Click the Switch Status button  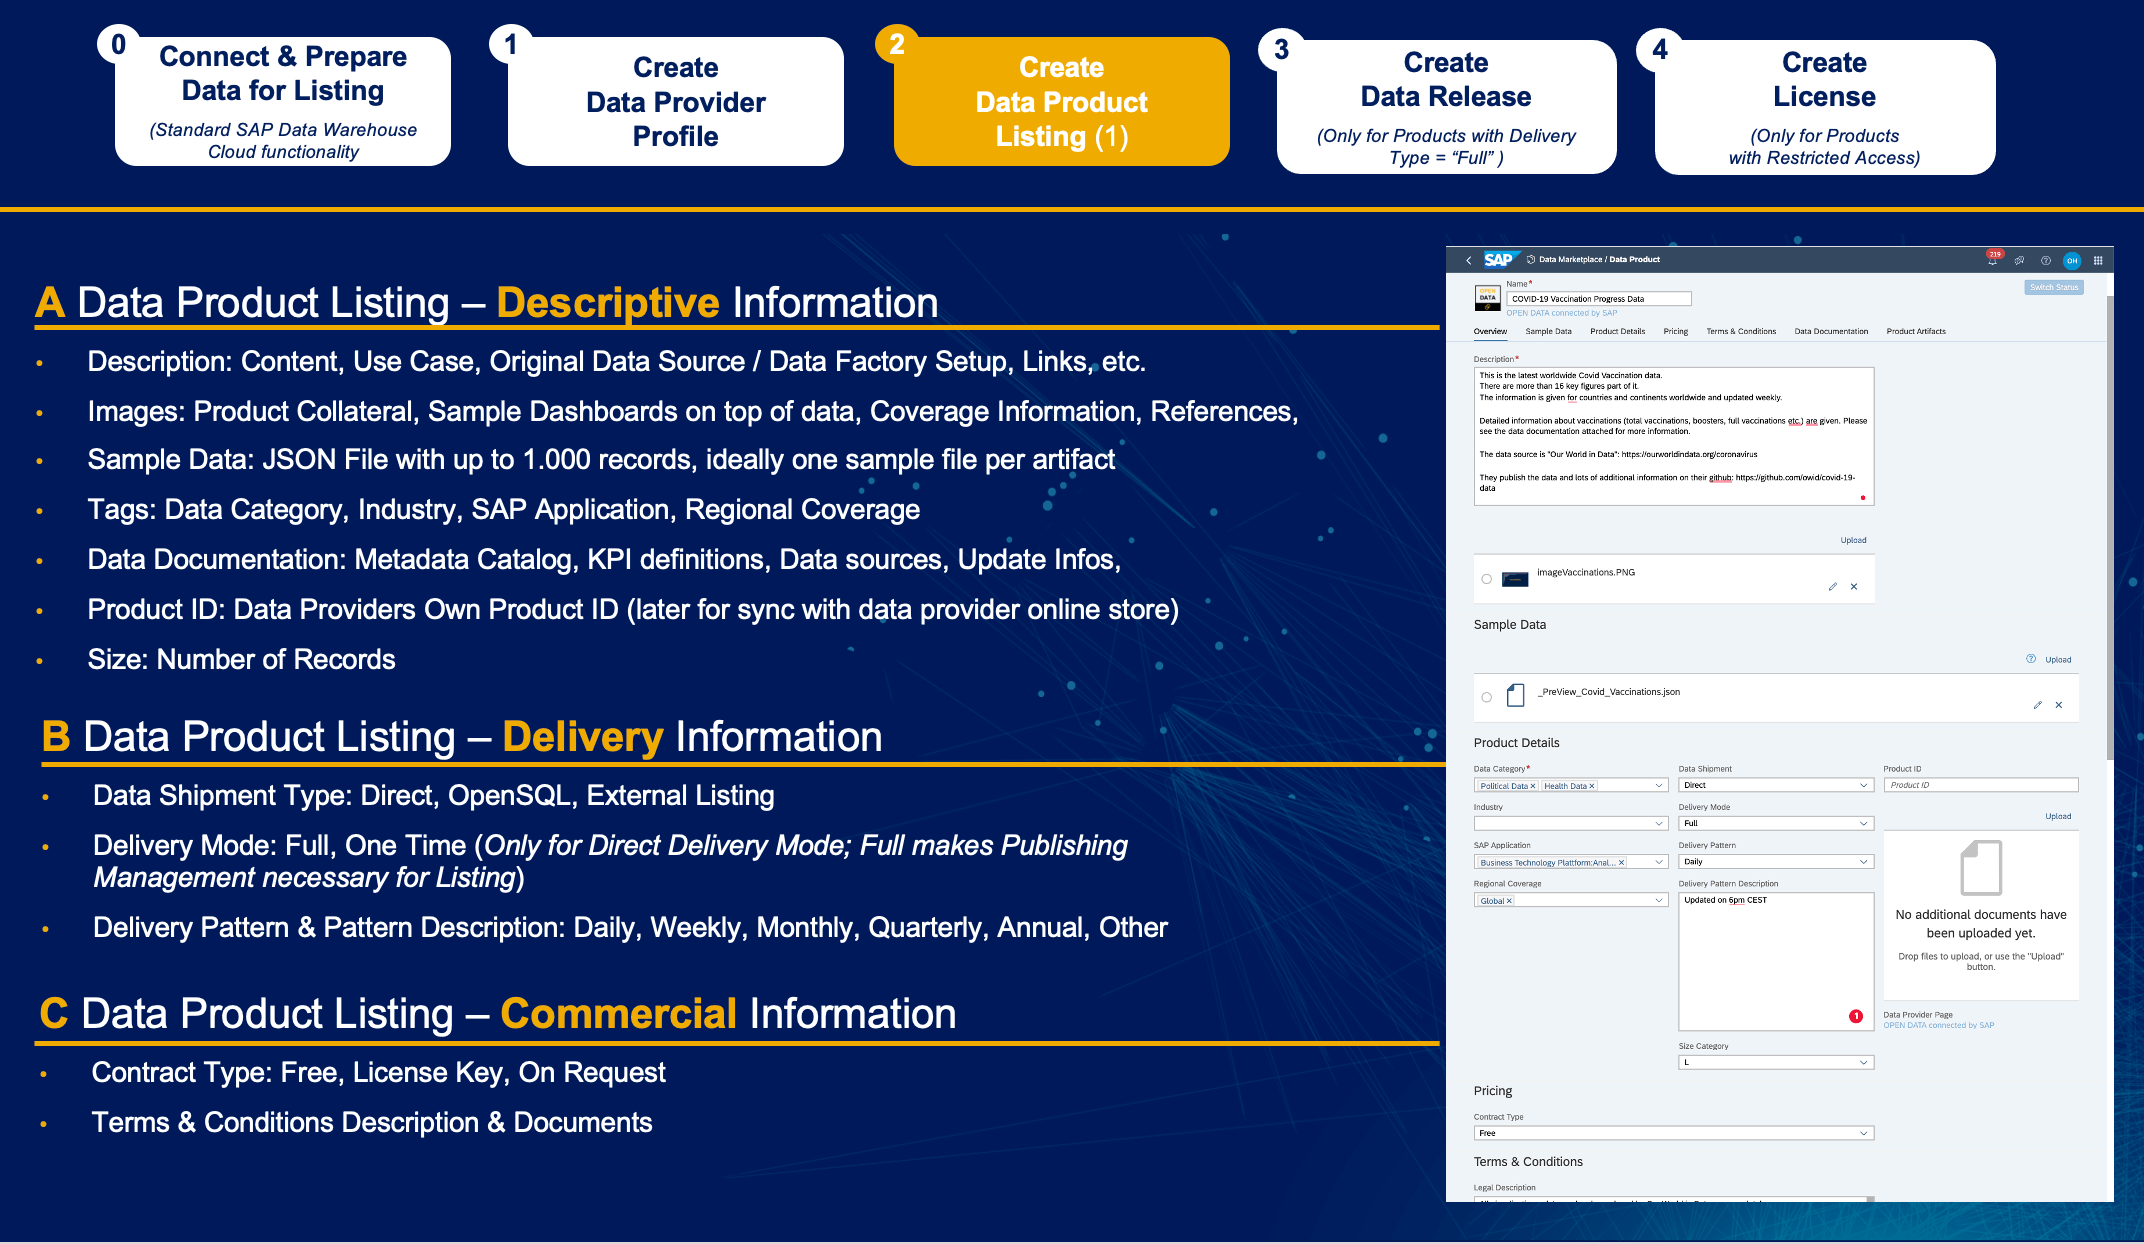(x=2054, y=287)
